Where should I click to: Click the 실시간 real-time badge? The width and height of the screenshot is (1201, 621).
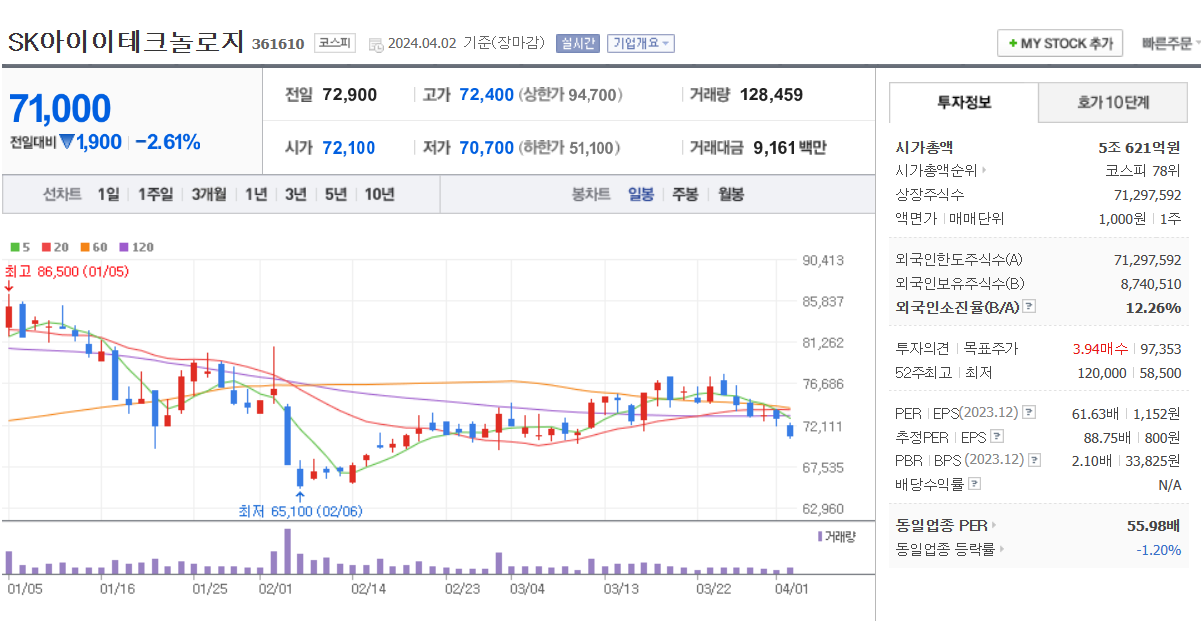click(x=577, y=43)
